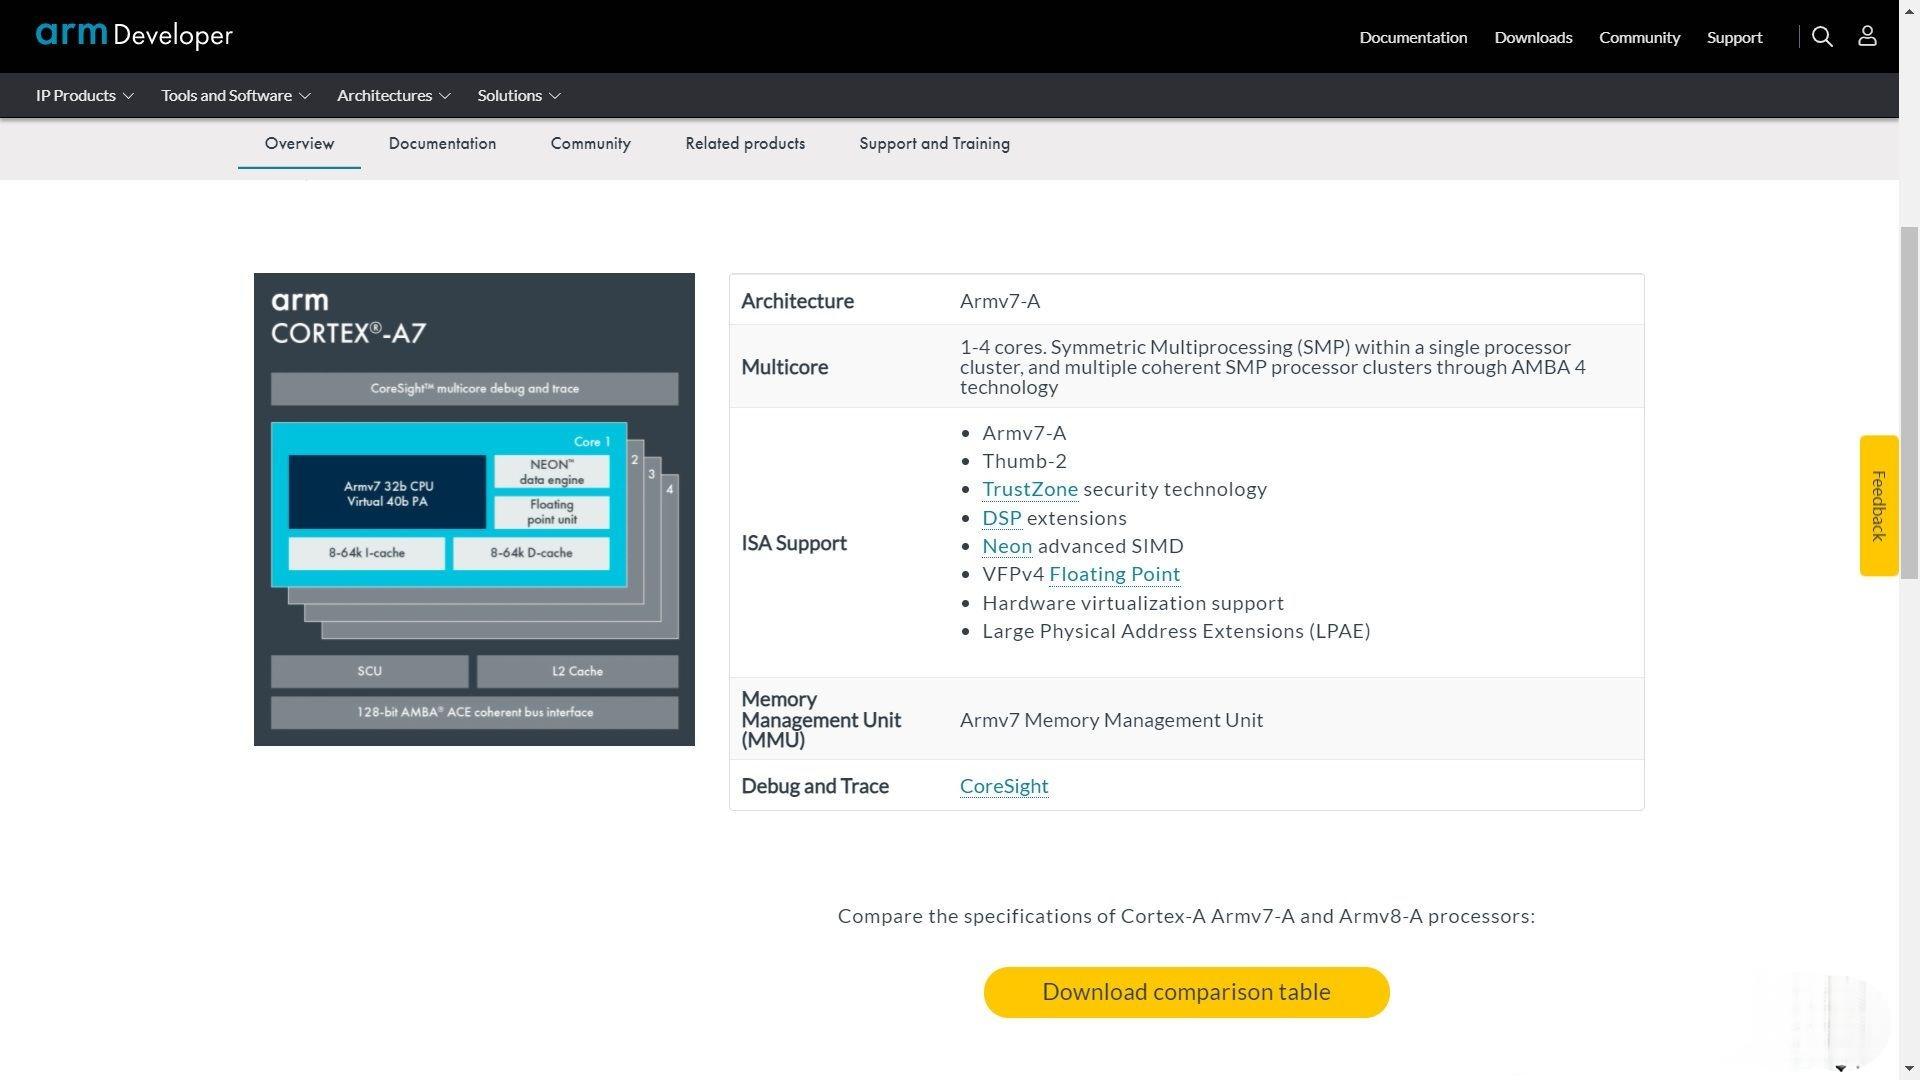
Task: Click the Cortex-A7 block diagram image
Action: pyautogui.click(x=474, y=509)
